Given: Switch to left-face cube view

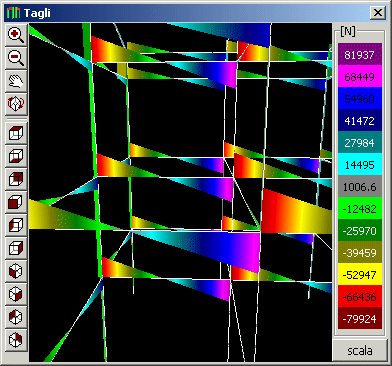Looking at the screenshot, I should (16, 225).
